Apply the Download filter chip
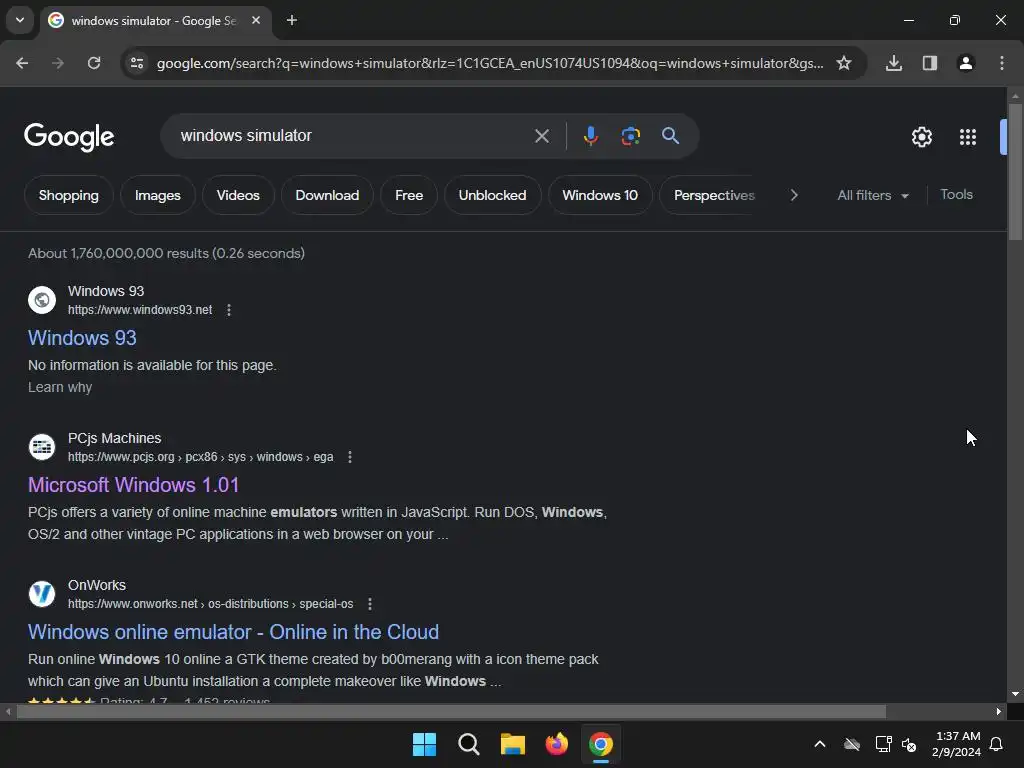Viewport: 1024px width, 768px height. point(327,195)
